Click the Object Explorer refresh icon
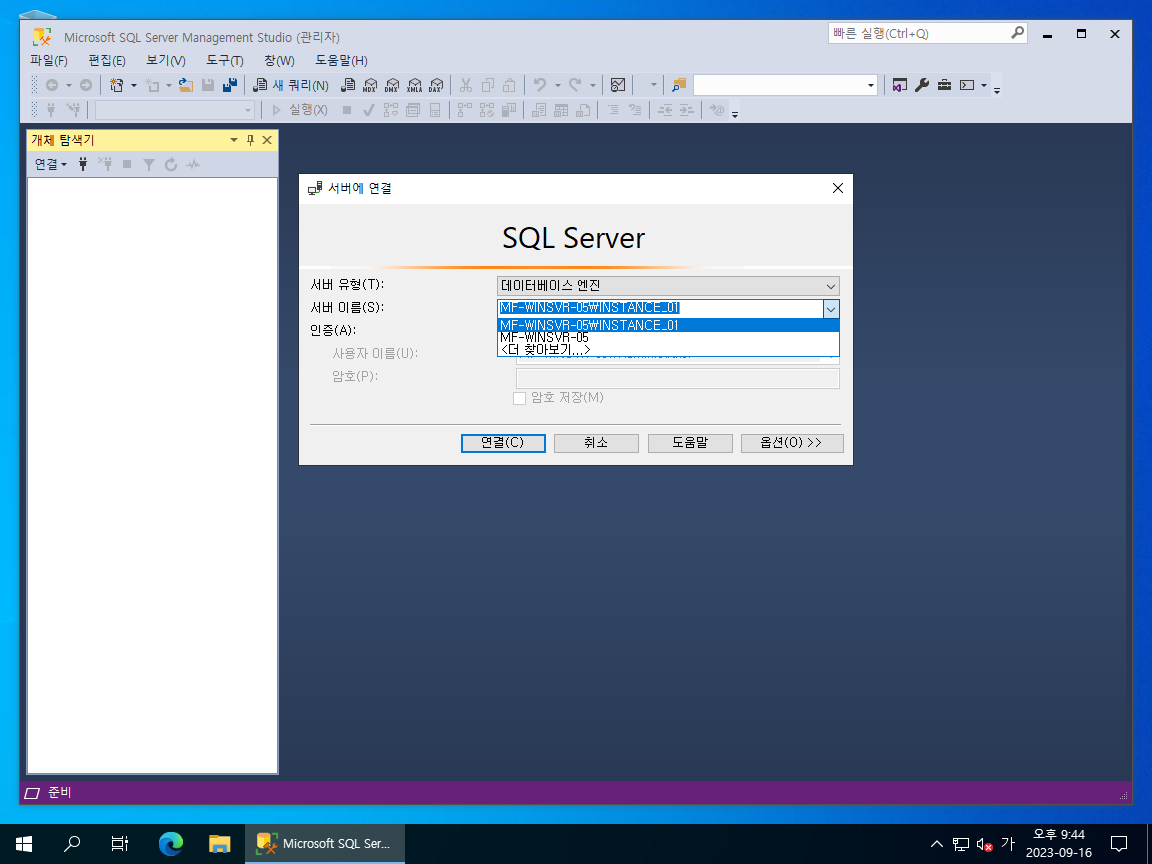The width and height of the screenshot is (1152, 864). [171, 165]
